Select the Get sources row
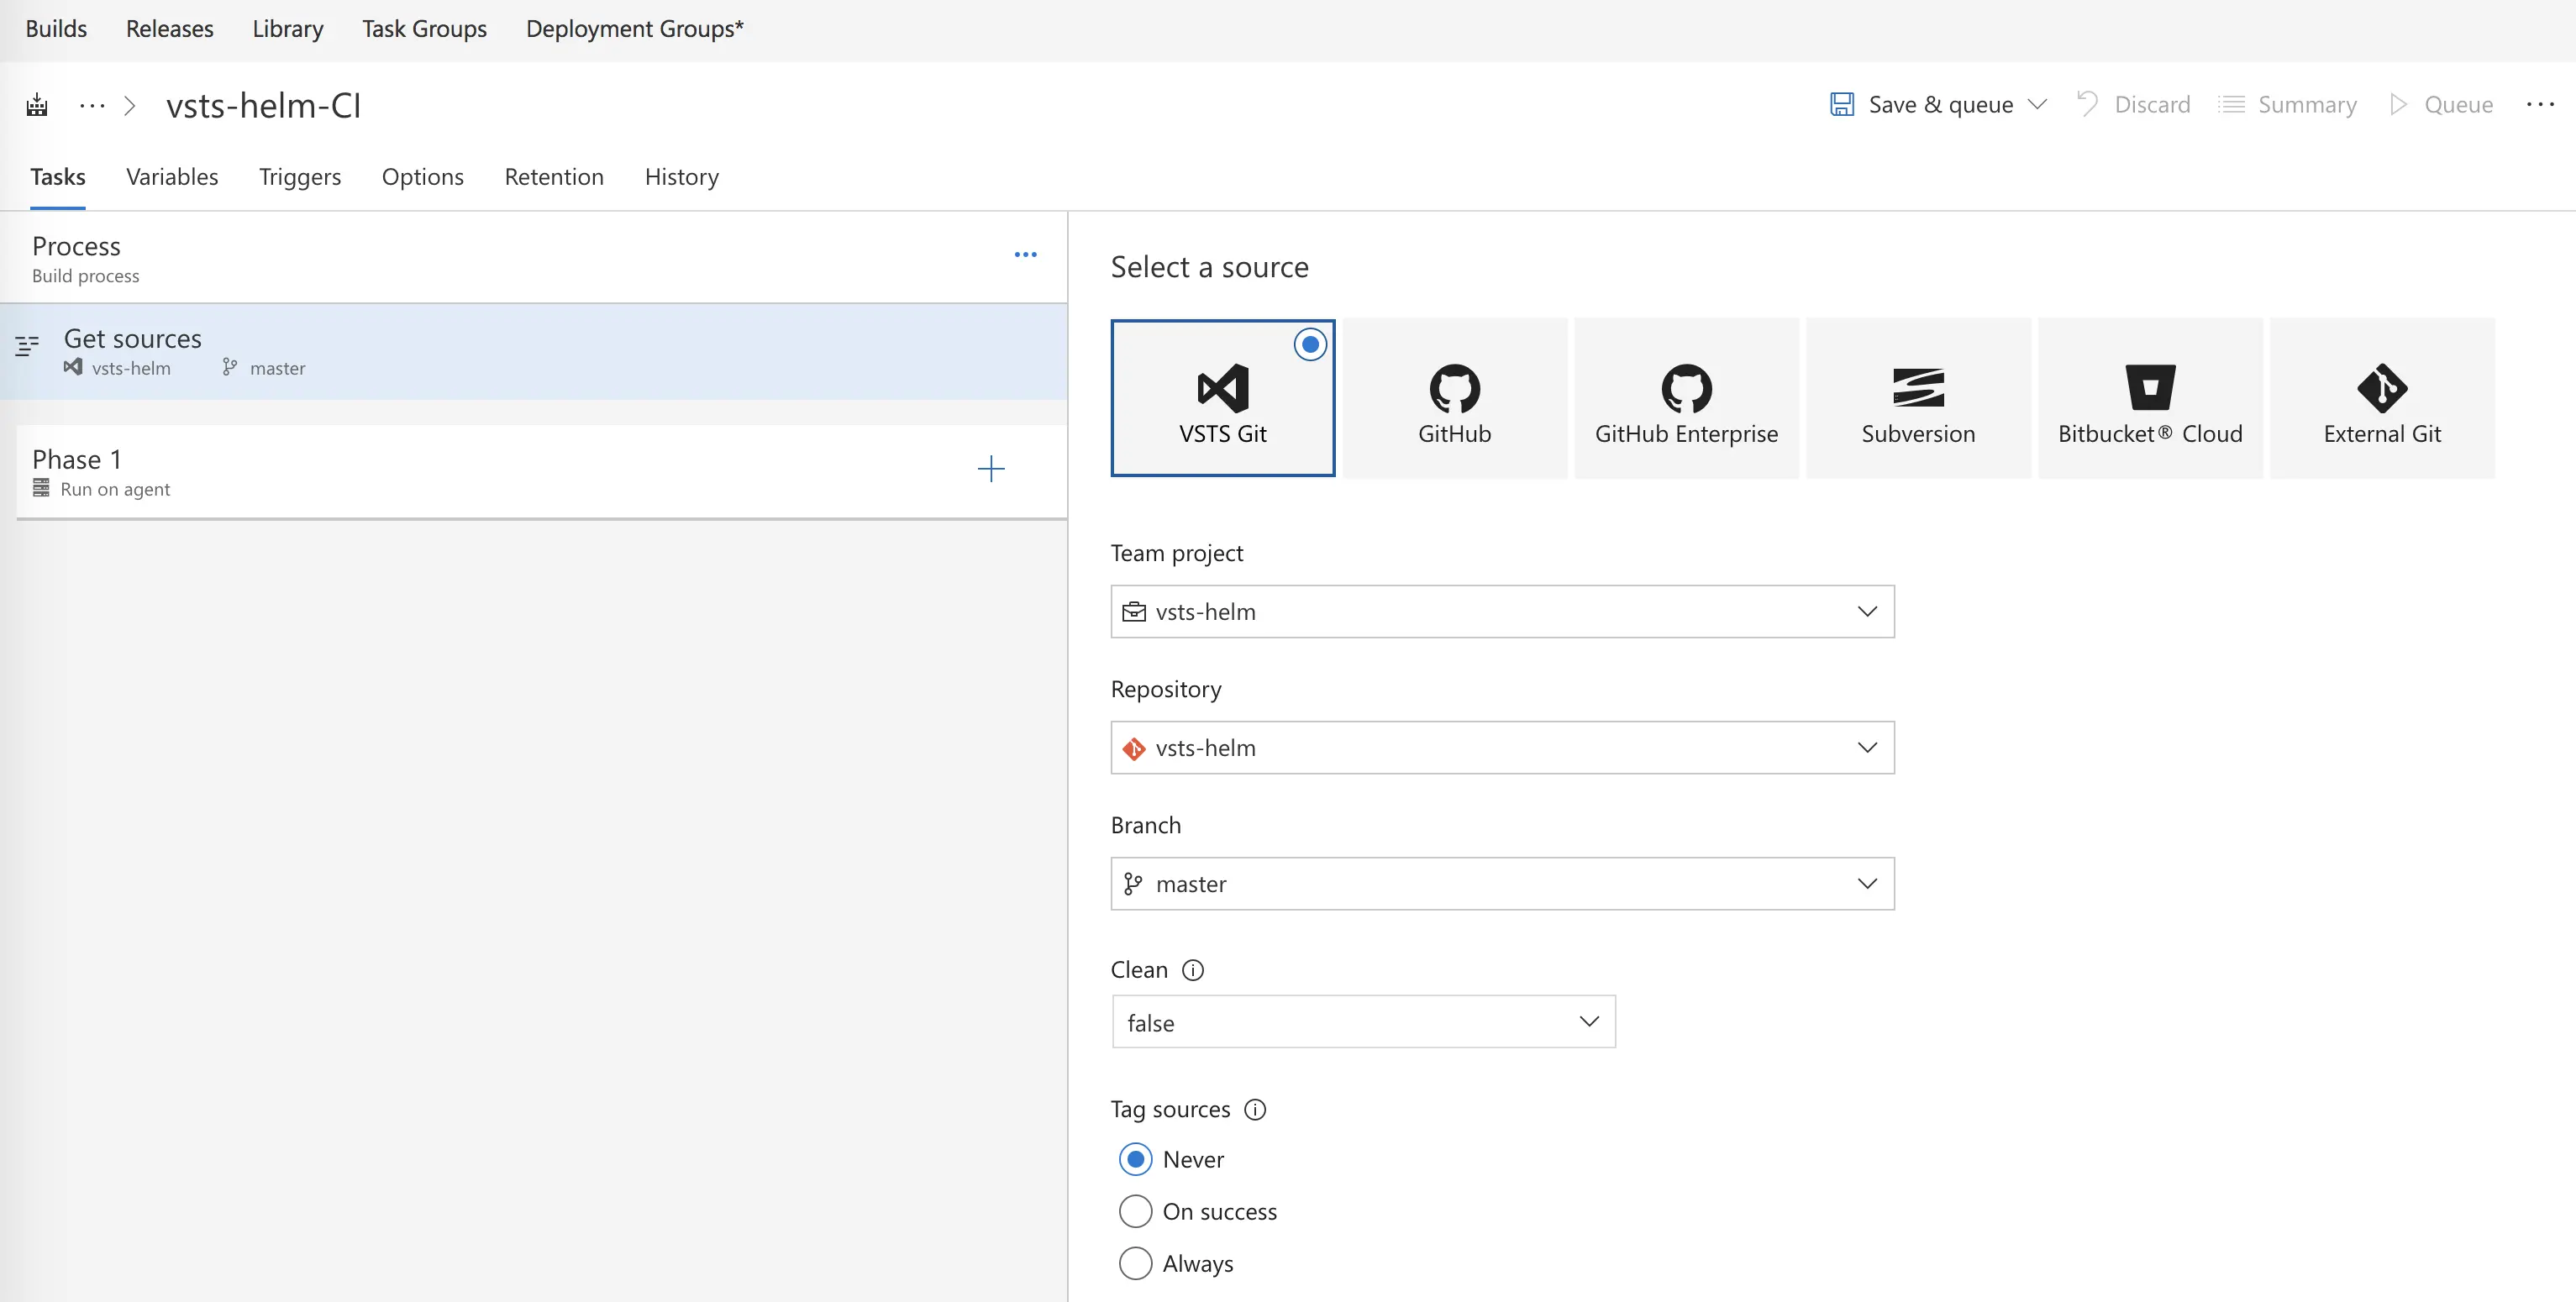Viewport: 2576px width, 1302px height. pos(534,352)
